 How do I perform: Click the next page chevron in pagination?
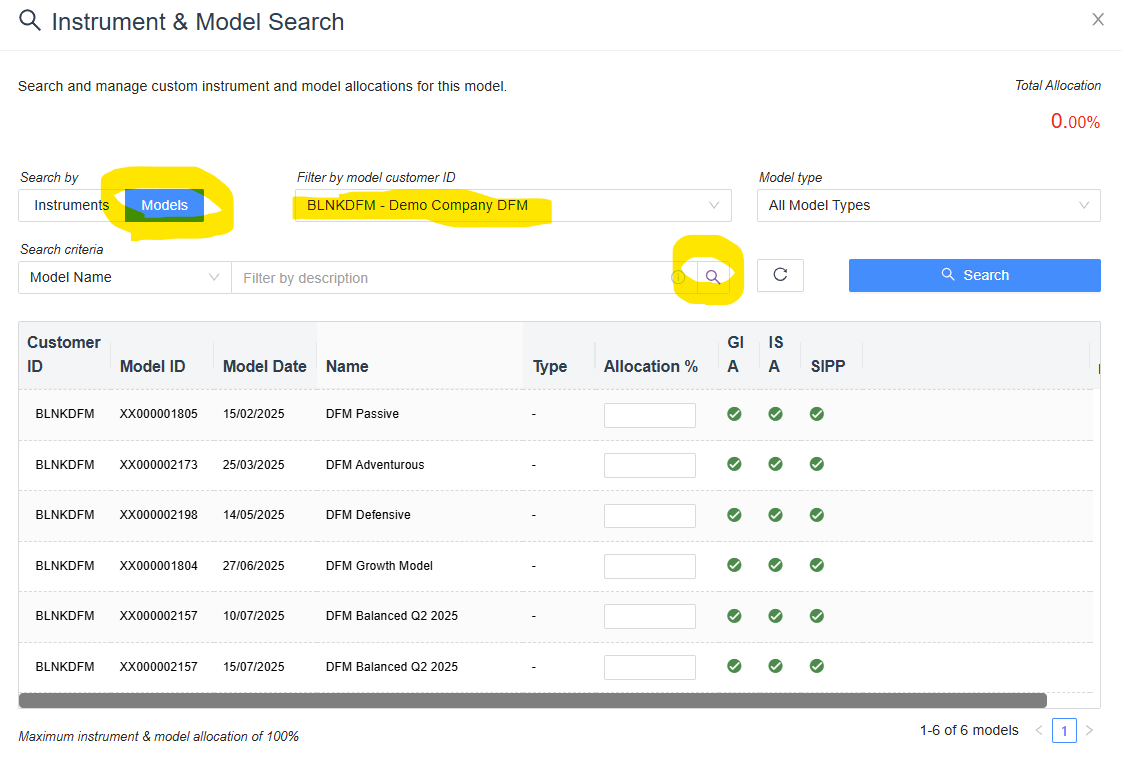[1089, 731]
